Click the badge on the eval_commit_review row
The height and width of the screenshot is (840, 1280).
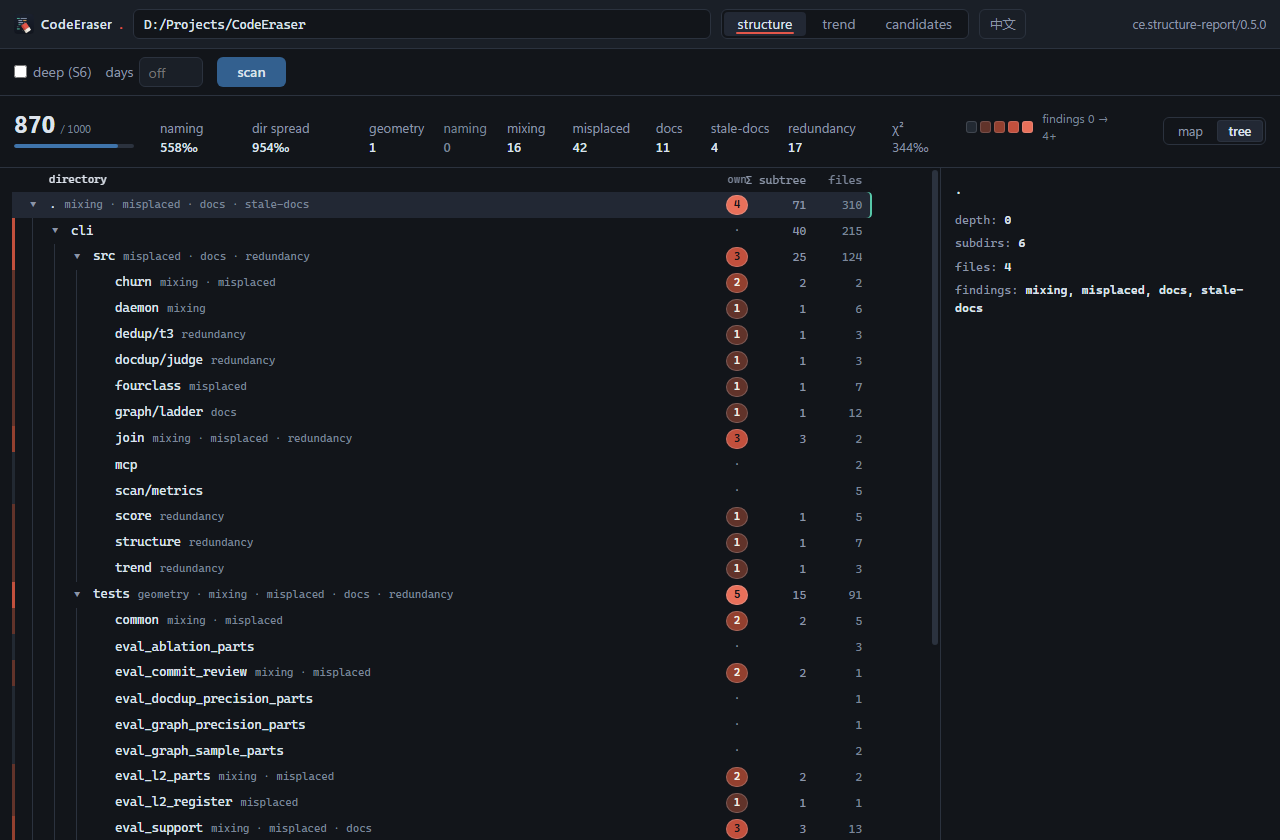(x=737, y=673)
